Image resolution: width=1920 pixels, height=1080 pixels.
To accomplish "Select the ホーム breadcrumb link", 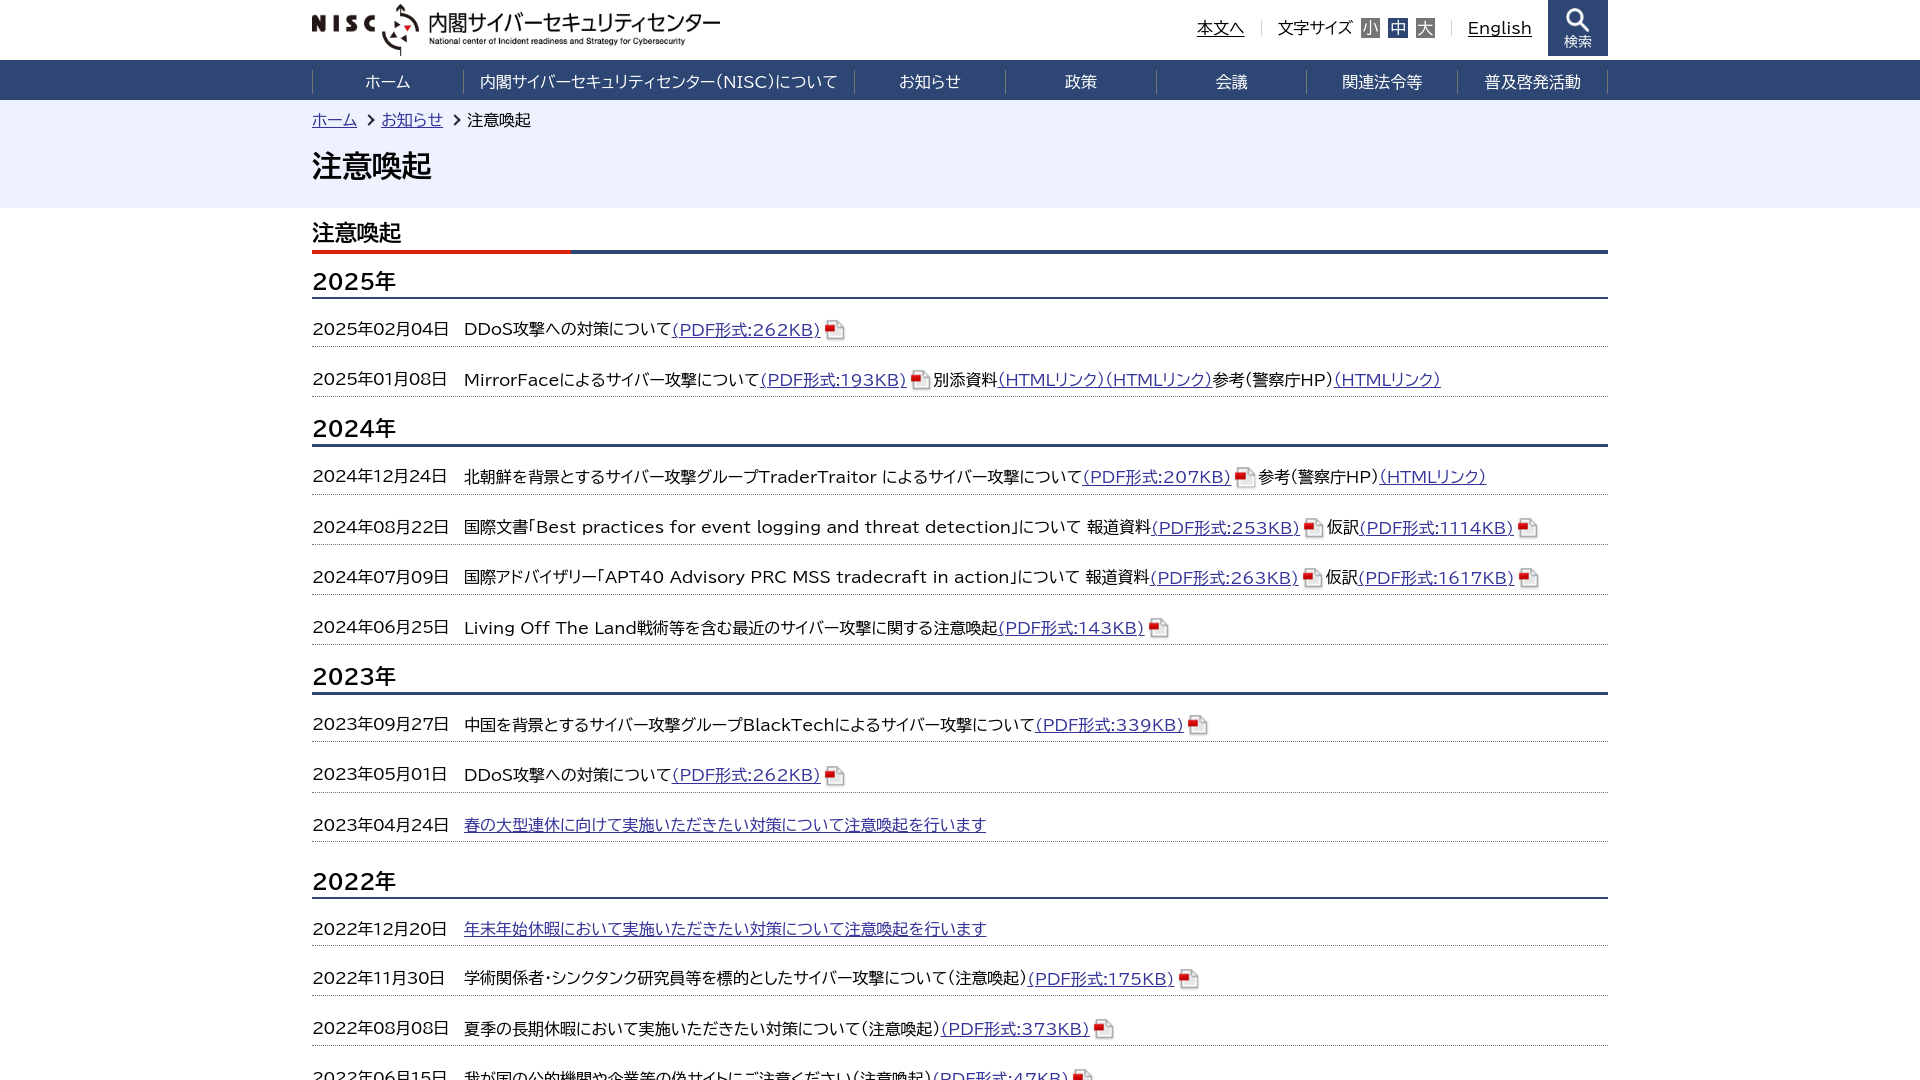I will pos(335,120).
